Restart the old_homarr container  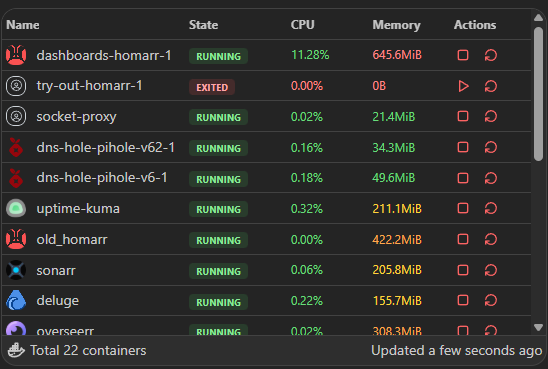pyautogui.click(x=491, y=239)
